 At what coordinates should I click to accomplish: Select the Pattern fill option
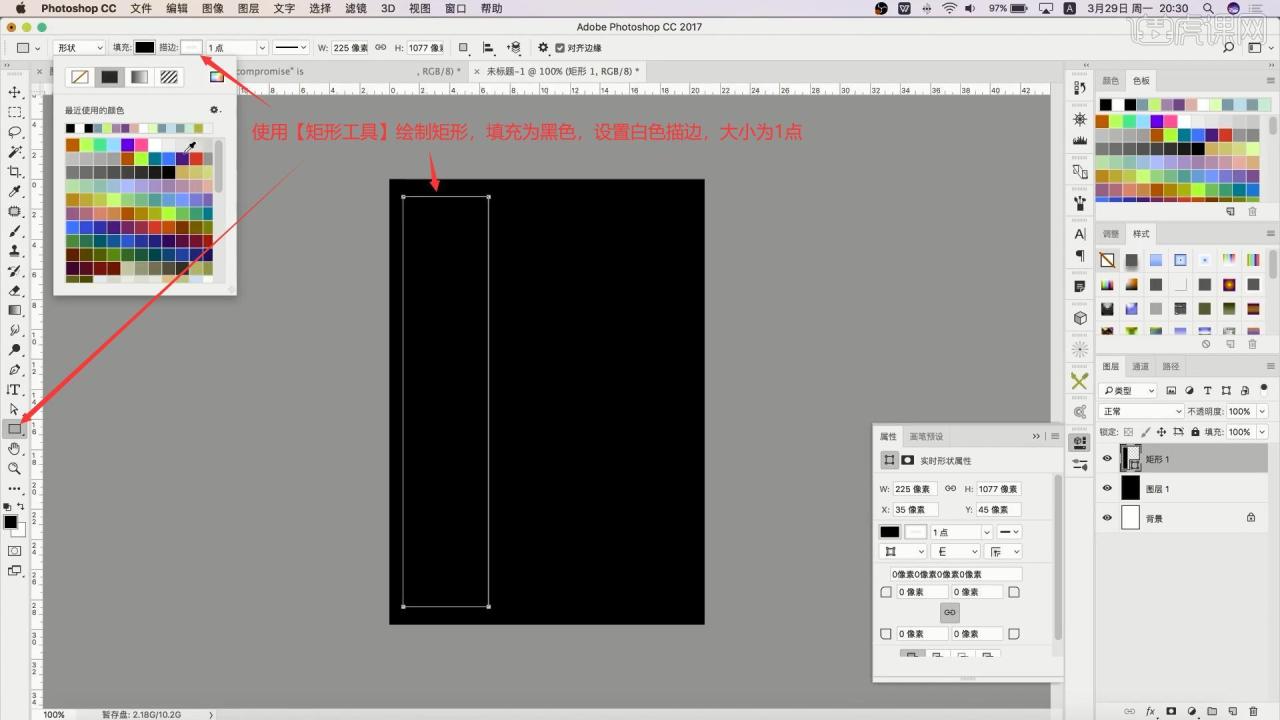click(x=169, y=77)
